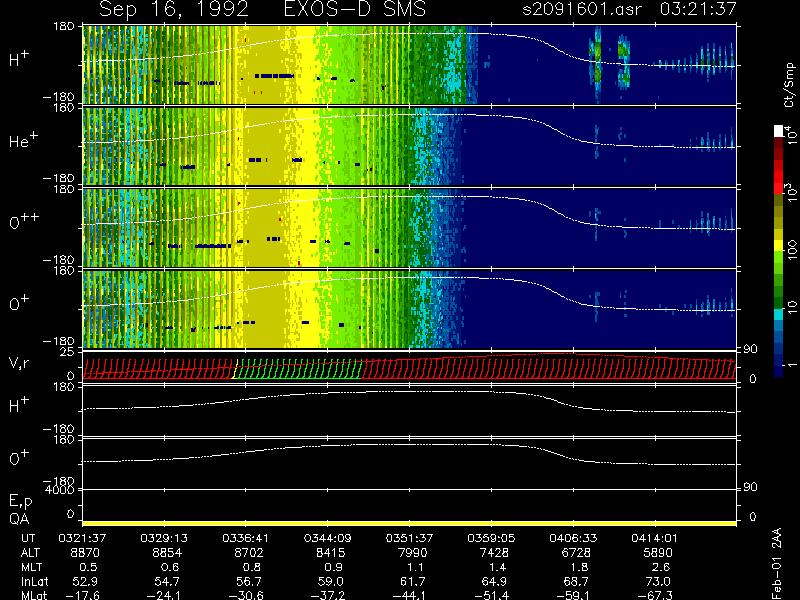800x600 pixels.
Task: Click InLat value '73.0'
Action: point(660,582)
